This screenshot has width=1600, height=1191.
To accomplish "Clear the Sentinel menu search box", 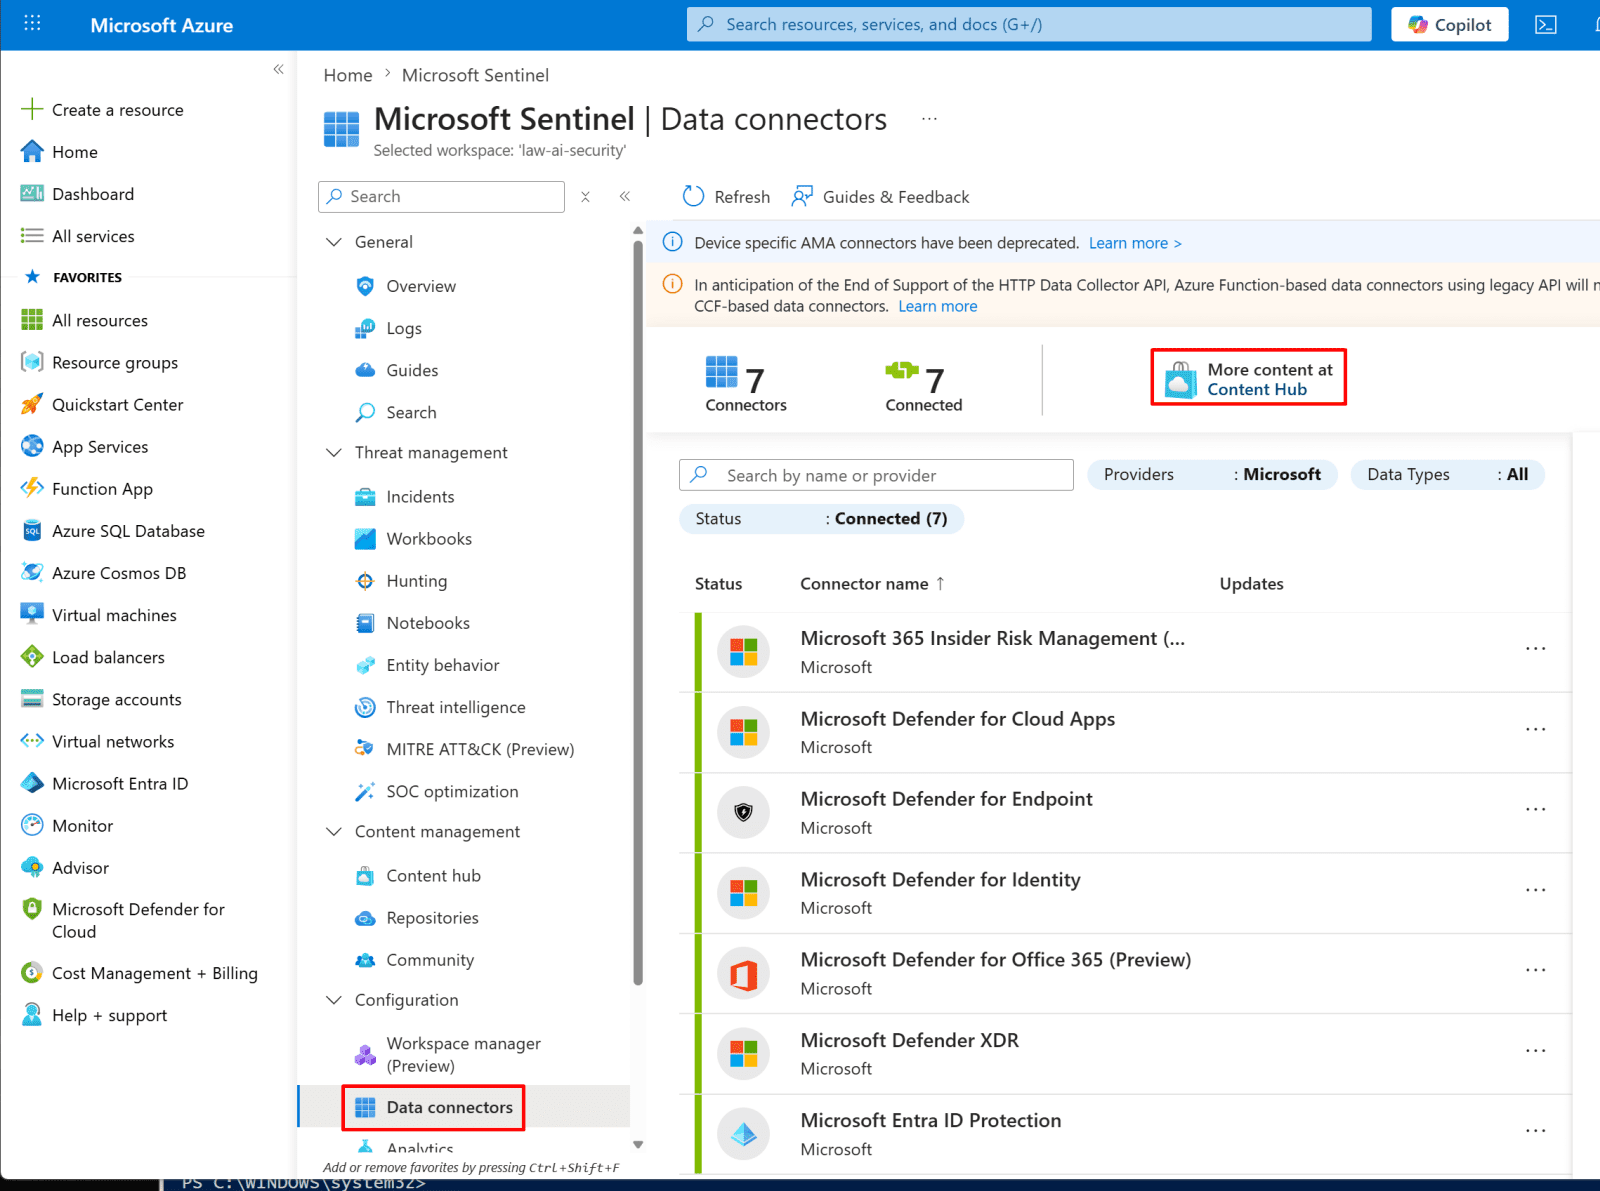I will point(586,197).
